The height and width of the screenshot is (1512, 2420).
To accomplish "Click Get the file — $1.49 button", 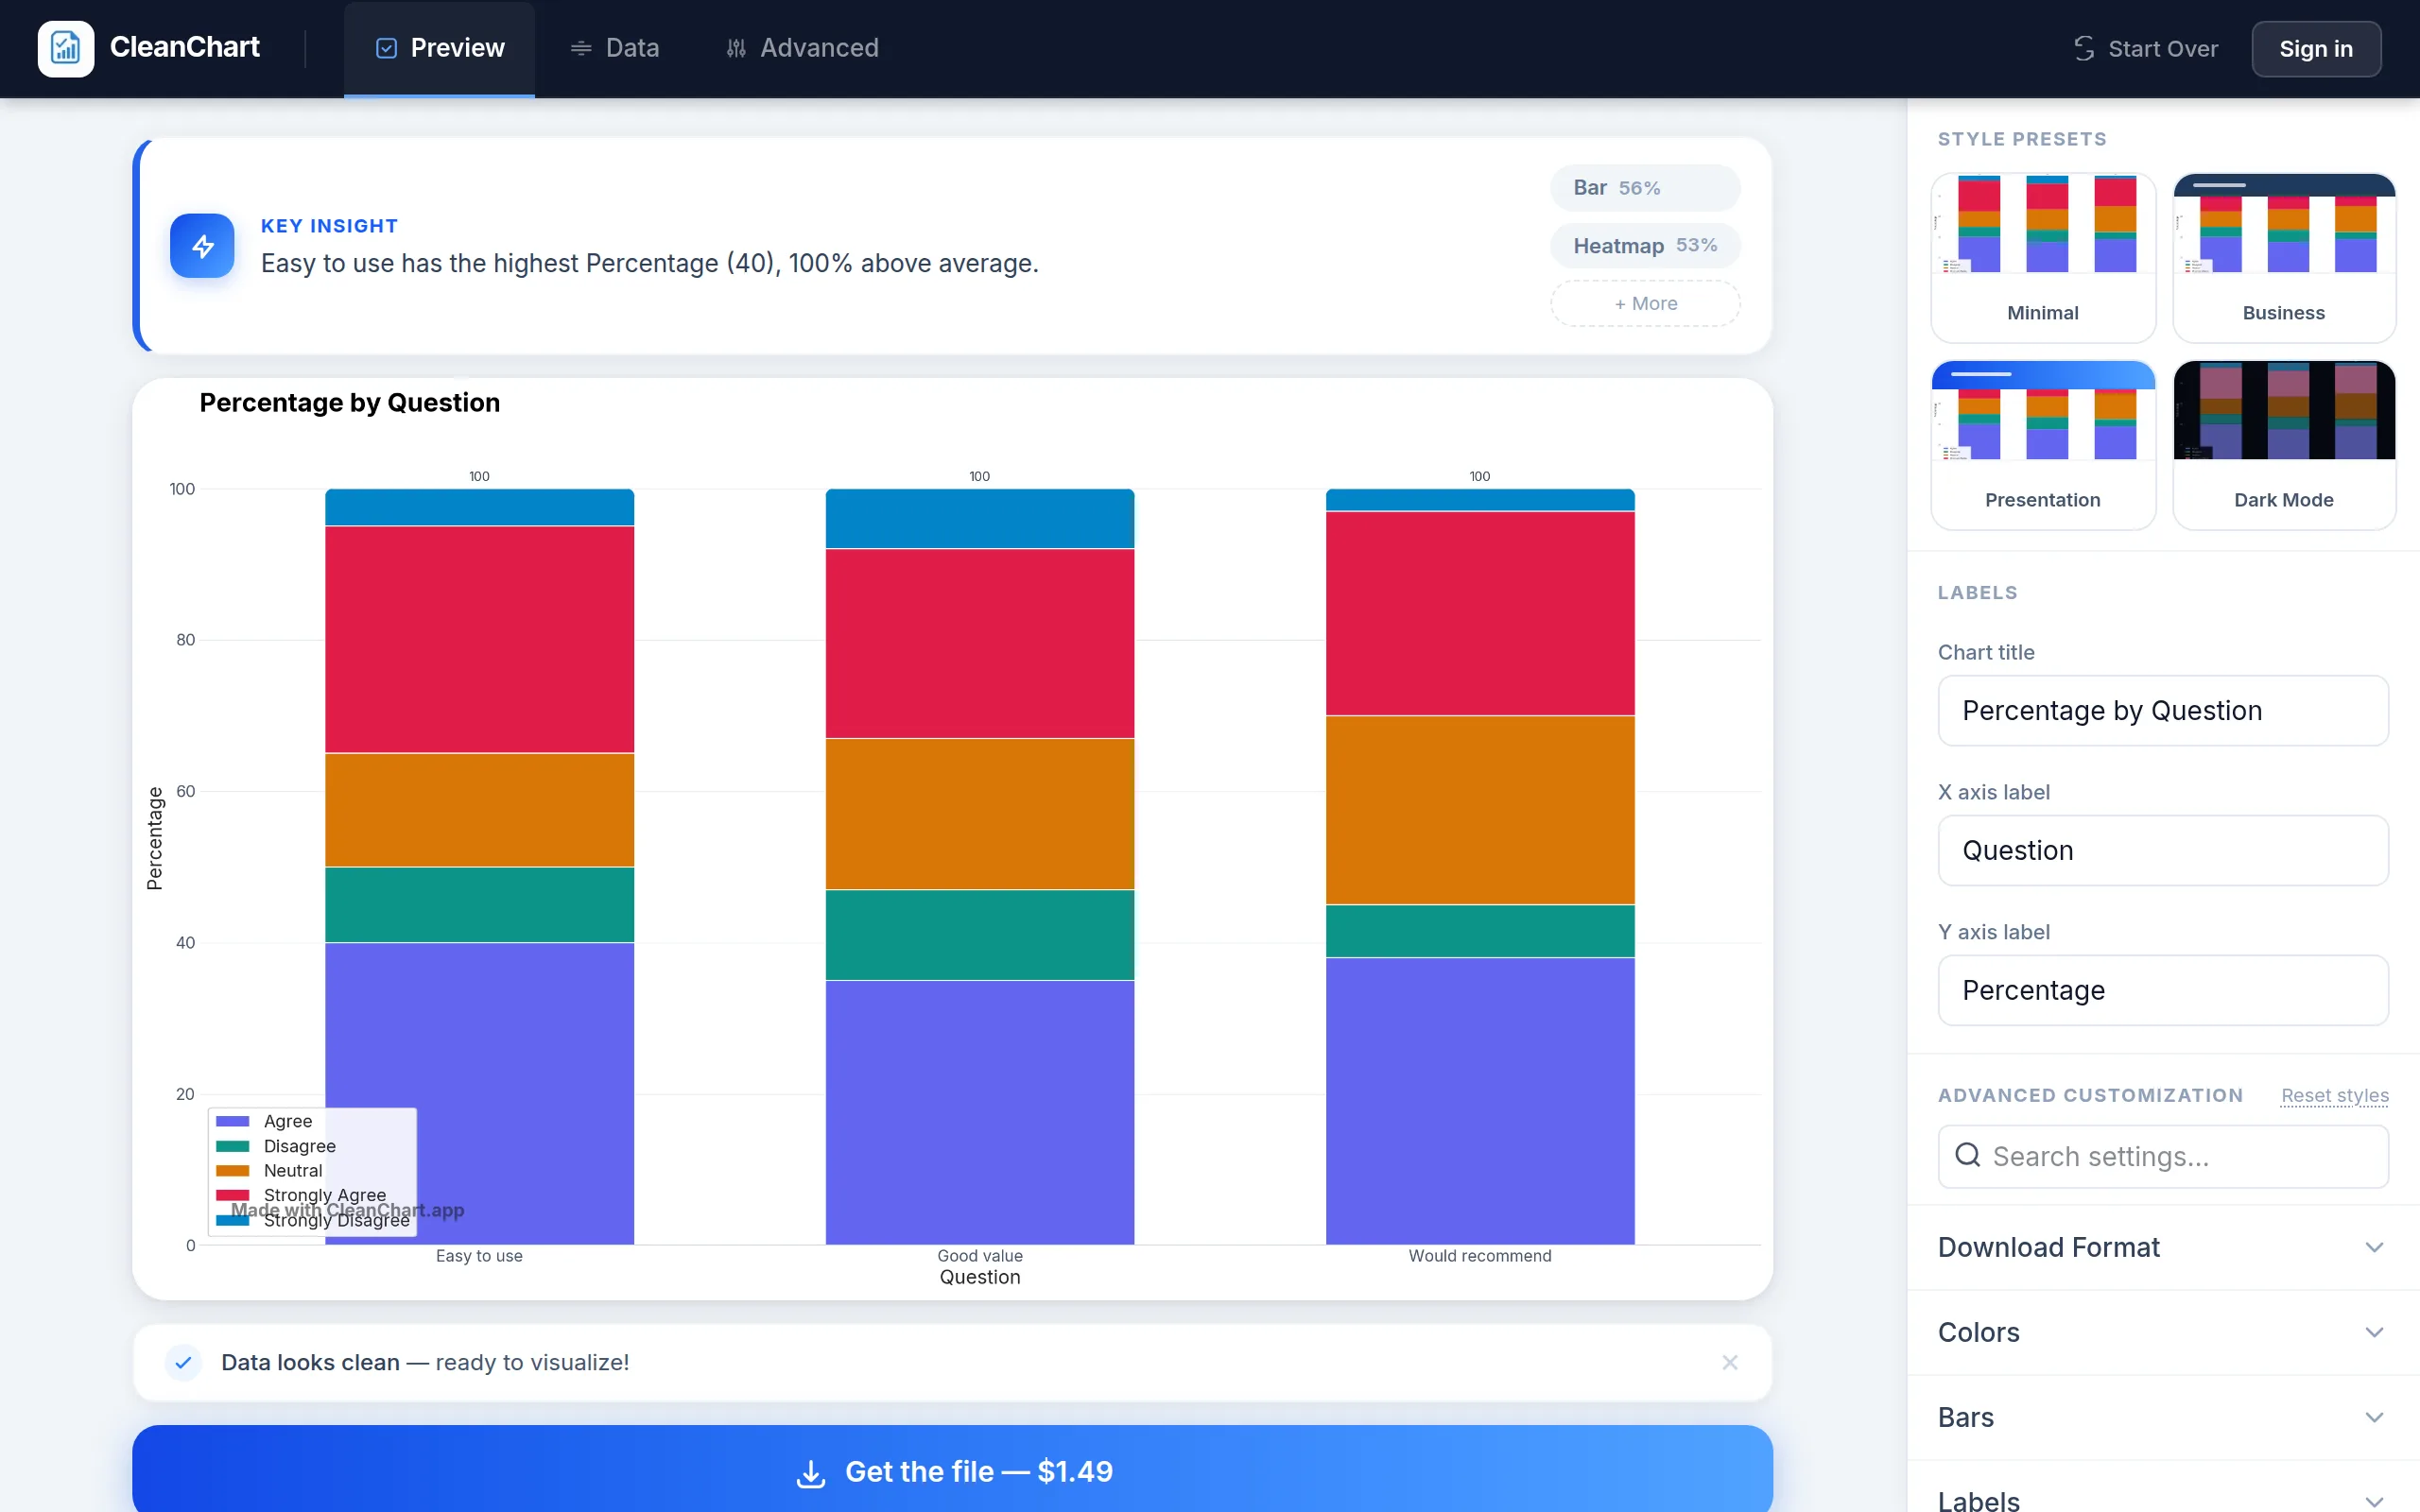I will [x=952, y=1468].
